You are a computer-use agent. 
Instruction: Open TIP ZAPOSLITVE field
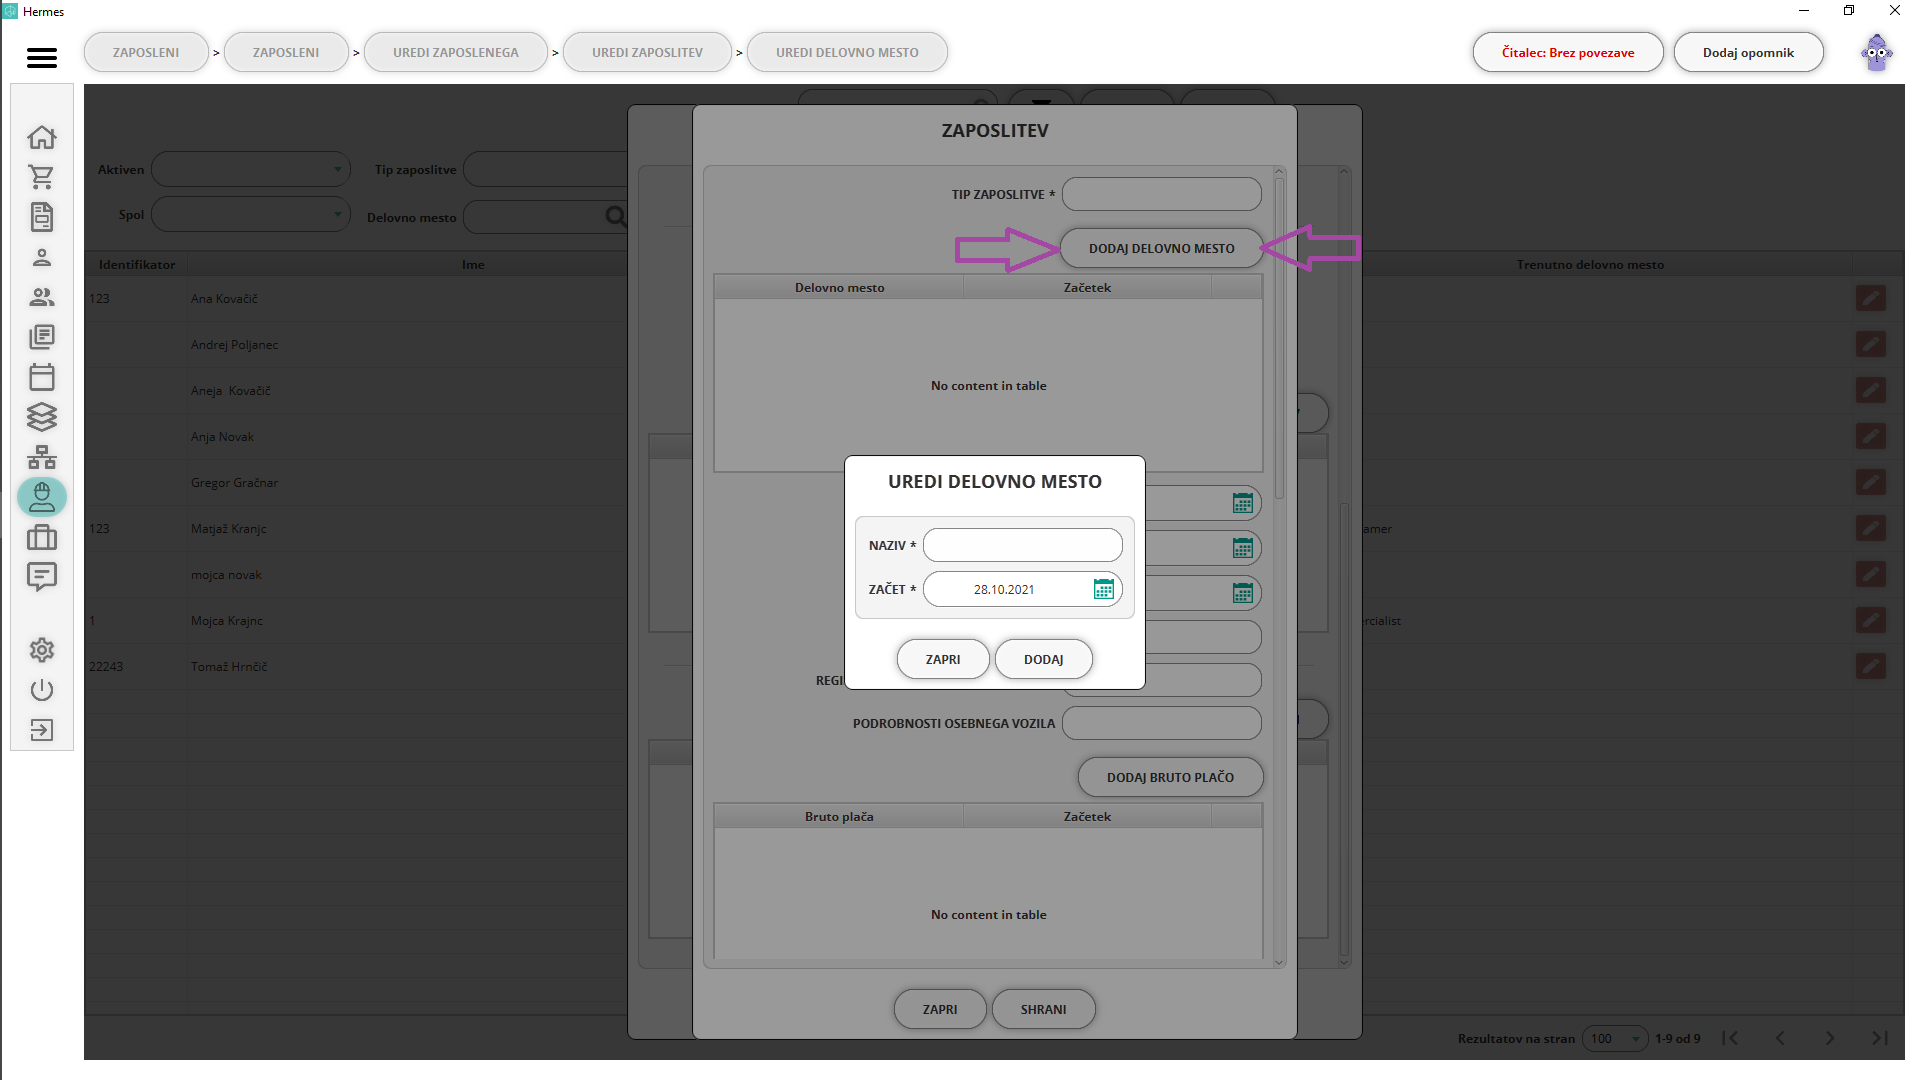1161,194
